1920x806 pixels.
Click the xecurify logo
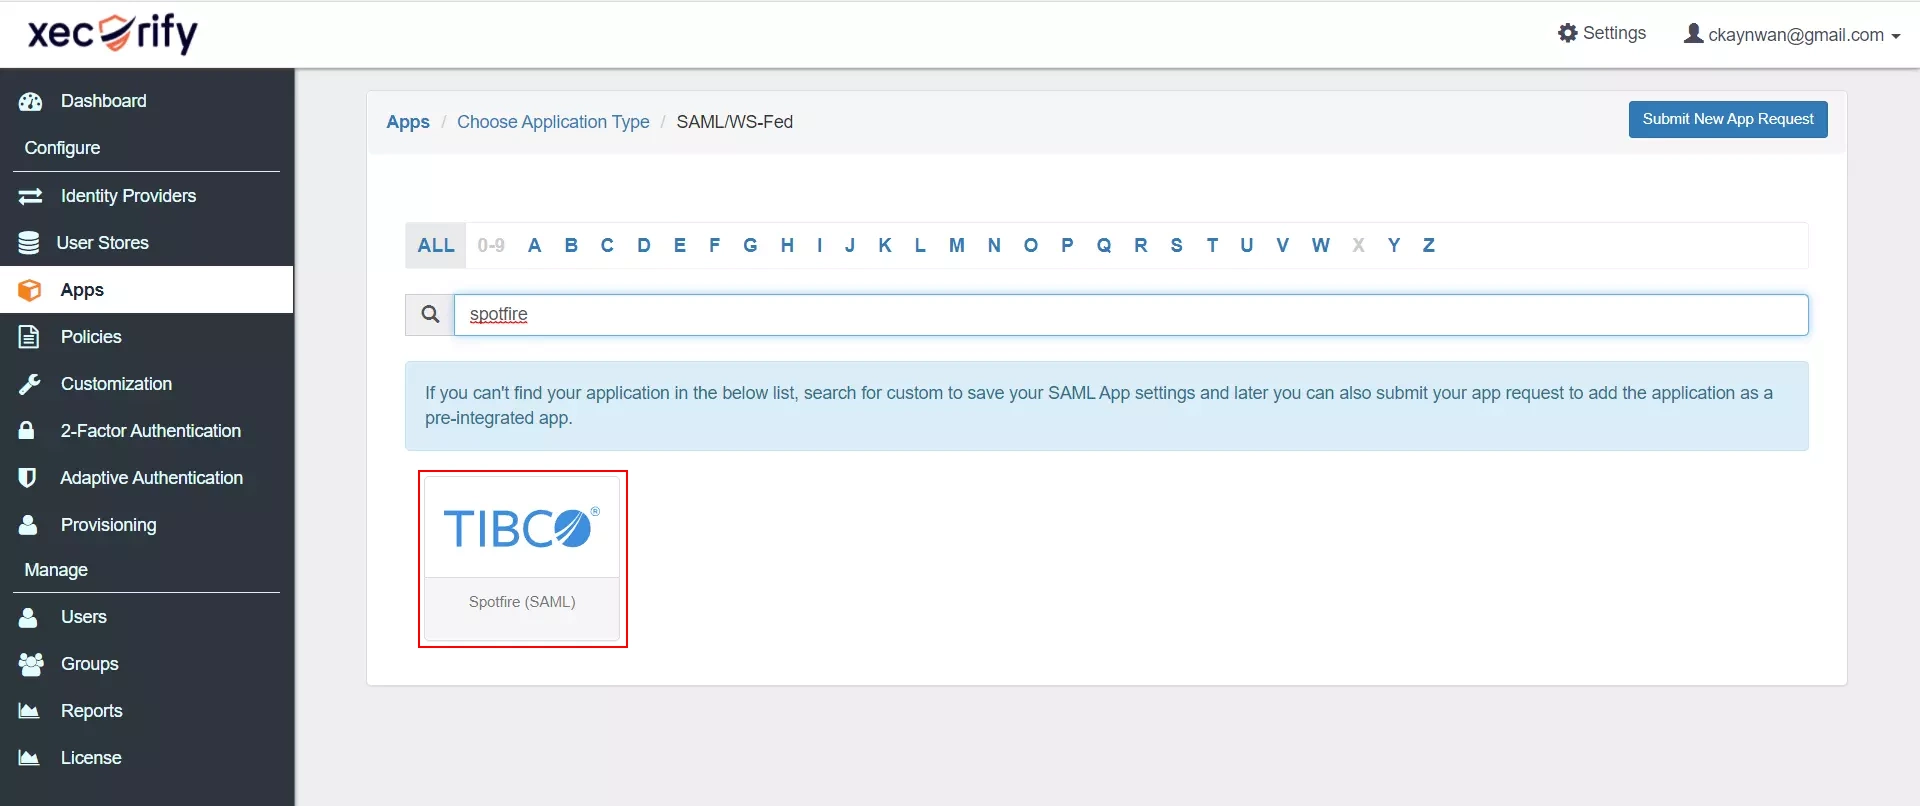click(113, 33)
